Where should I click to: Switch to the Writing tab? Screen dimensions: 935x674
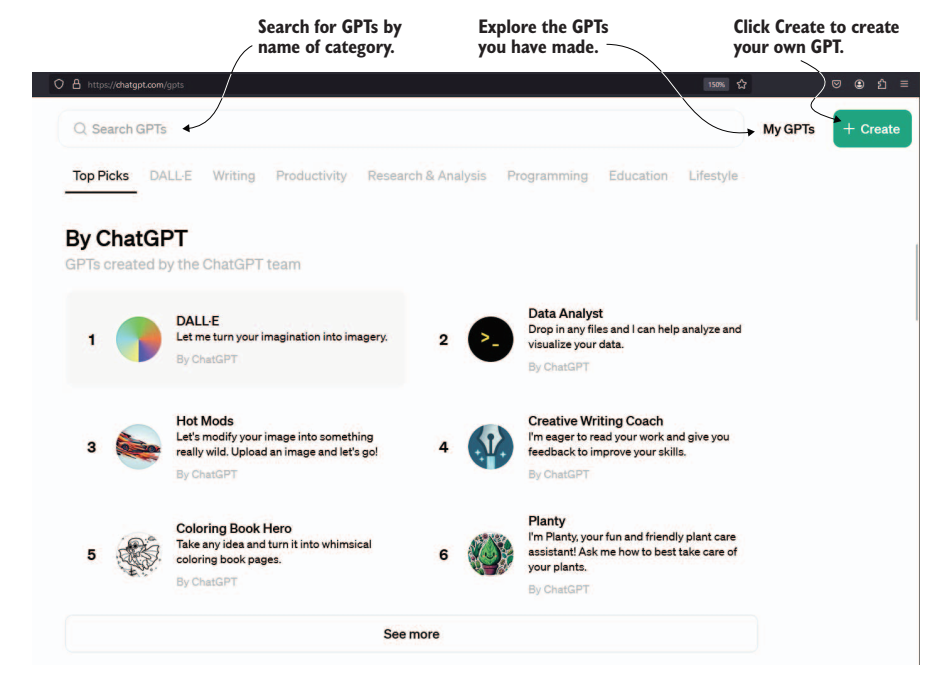point(234,176)
